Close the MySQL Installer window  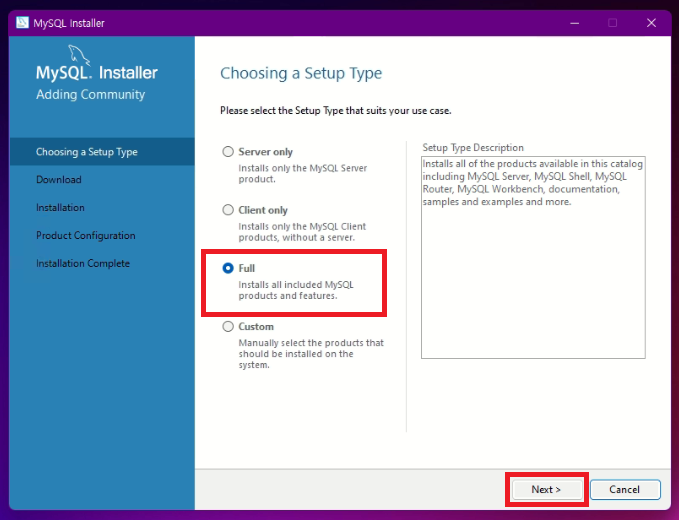[x=651, y=23]
